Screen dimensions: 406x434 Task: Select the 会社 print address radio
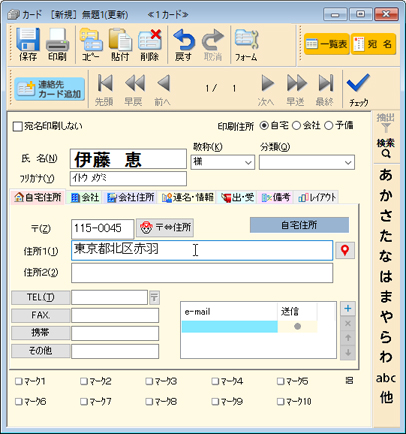(296, 126)
